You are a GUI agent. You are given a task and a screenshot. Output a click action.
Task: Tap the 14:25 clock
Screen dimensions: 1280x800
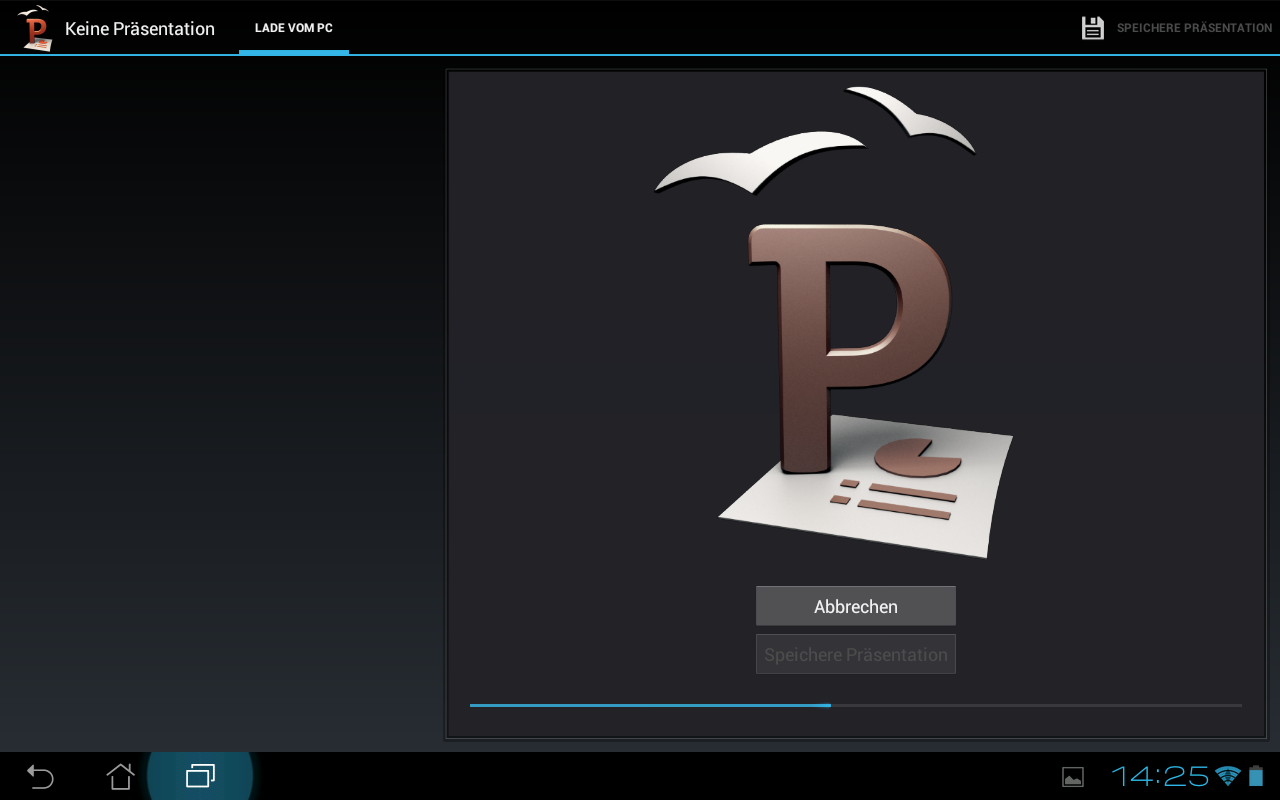click(x=1160, y=776)
